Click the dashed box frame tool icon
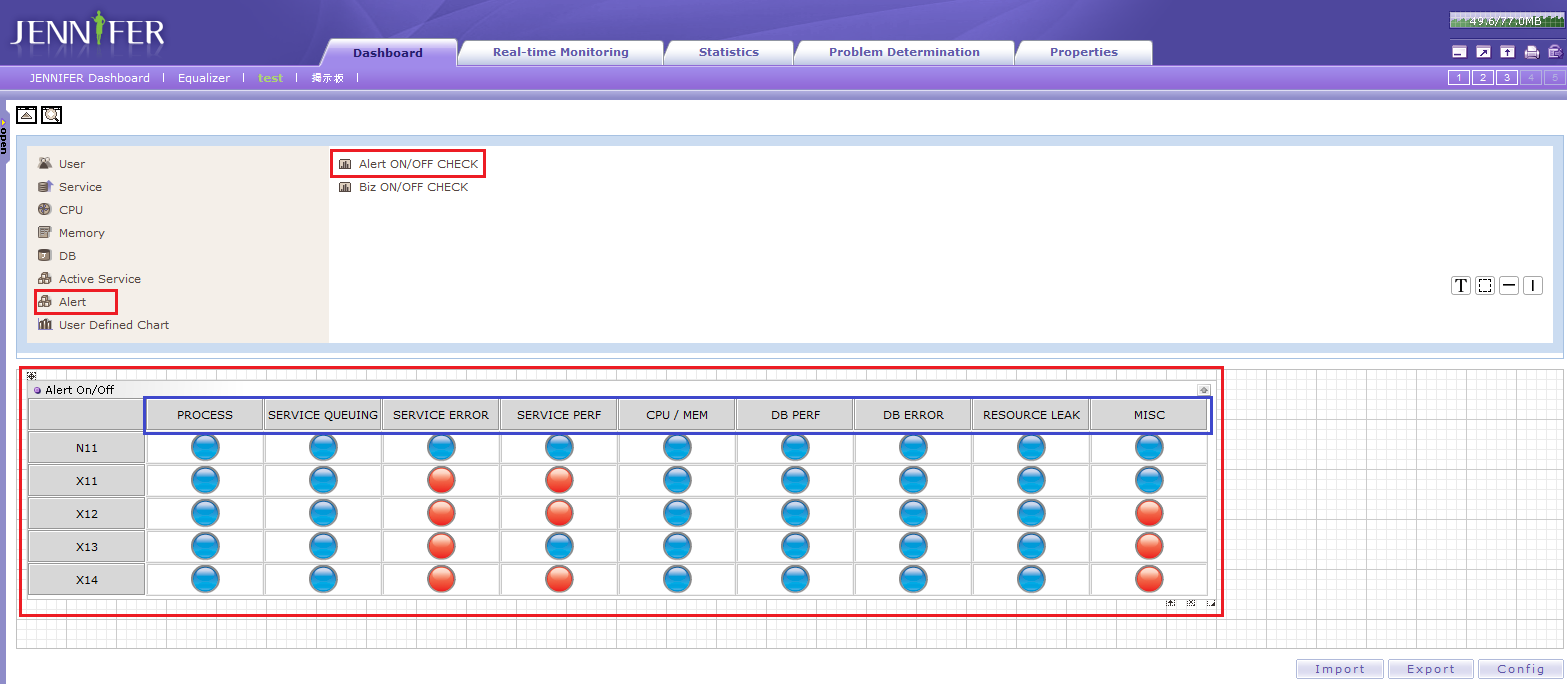This screenshot has height=690, width=1567. pos(1485,285)
